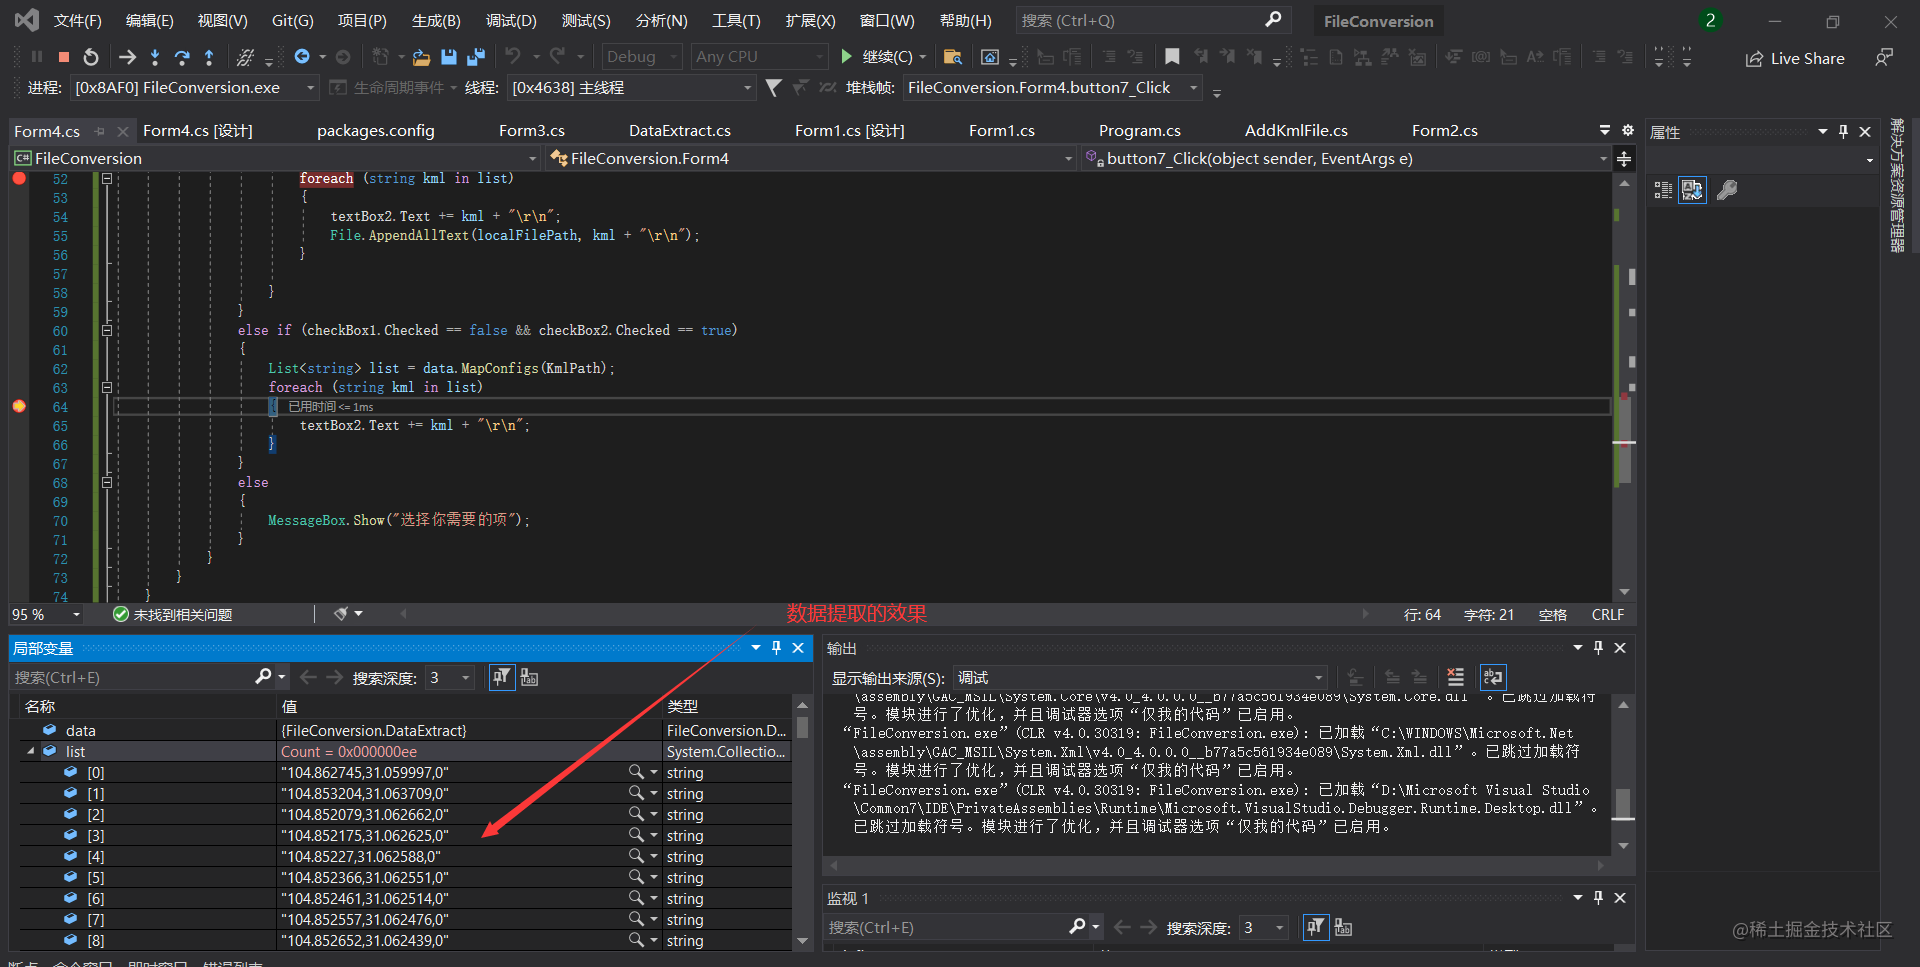Image resolution: width=1920 pixels, height=967 pixels.
Task: Open the button7_Click member dropdown
Action: (x=1346, y=159)
